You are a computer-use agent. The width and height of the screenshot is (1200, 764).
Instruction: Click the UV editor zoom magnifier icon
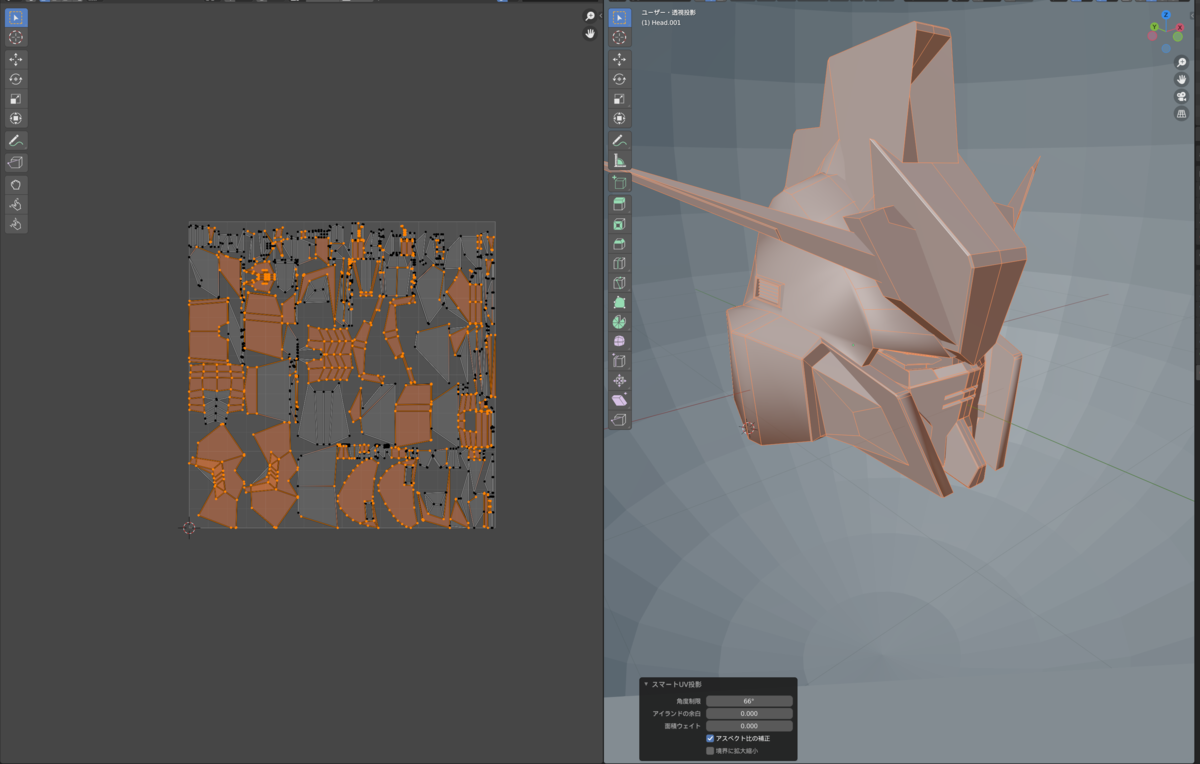click(x=590, y=16)
